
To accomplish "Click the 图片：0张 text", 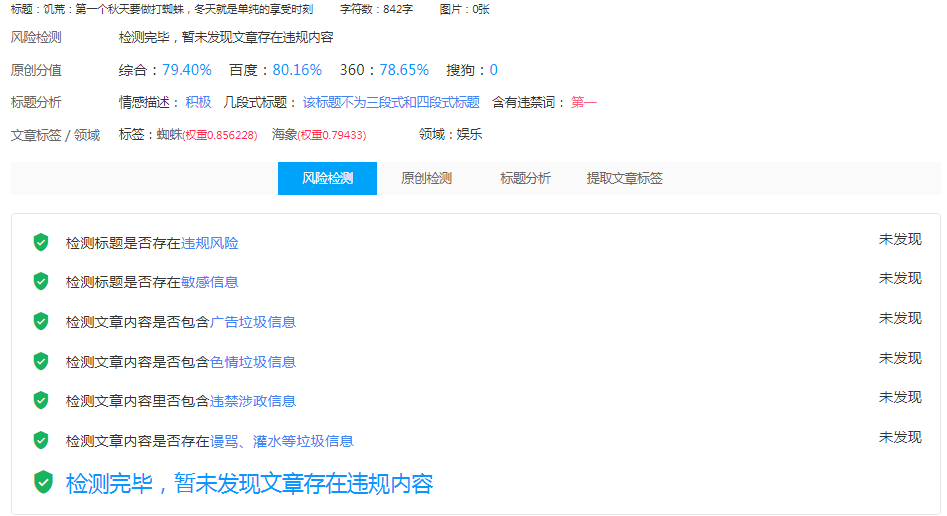I will pyautogui.click(x=464, y=9).
